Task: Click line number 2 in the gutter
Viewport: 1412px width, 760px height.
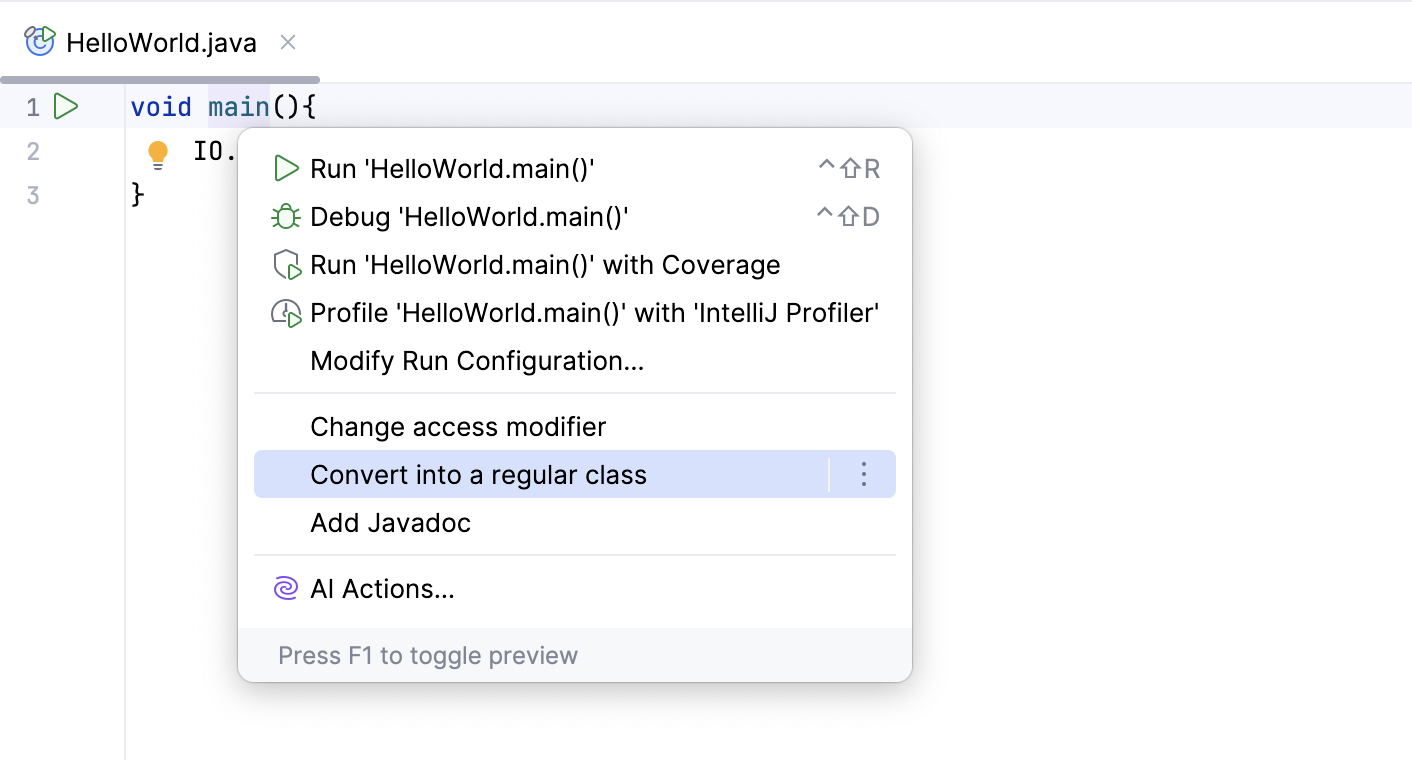Action: tap(32, 152)
